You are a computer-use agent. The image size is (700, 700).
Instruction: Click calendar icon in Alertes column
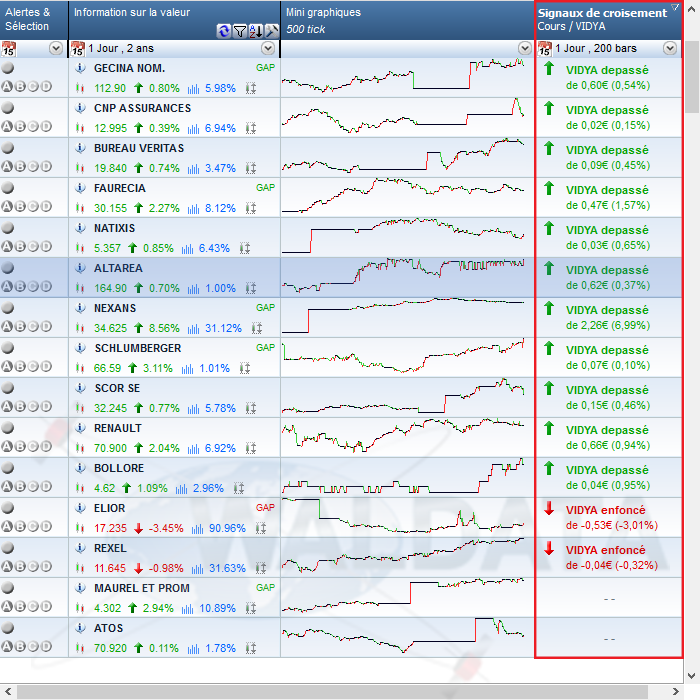[8, 48]
